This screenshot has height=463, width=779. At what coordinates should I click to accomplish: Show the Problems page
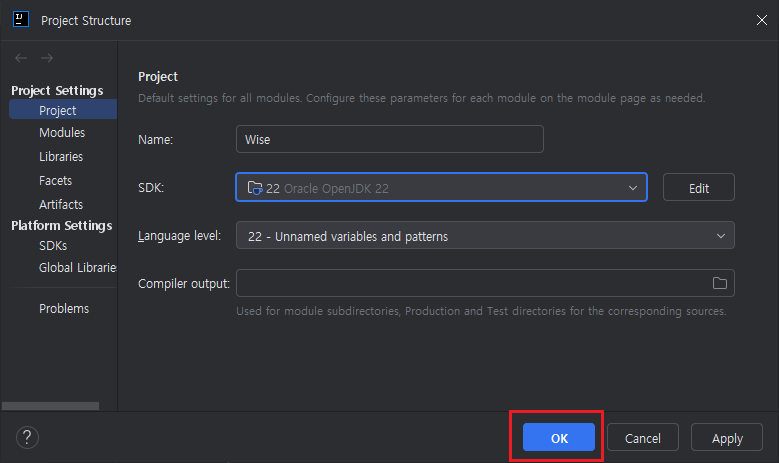64,308
